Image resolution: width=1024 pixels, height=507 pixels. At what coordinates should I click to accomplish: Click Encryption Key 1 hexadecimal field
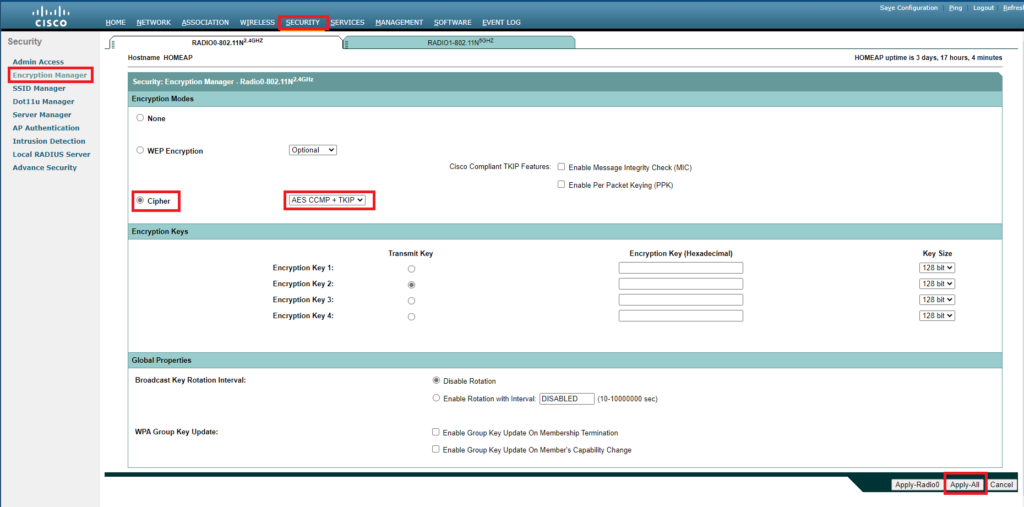(680, 268)
